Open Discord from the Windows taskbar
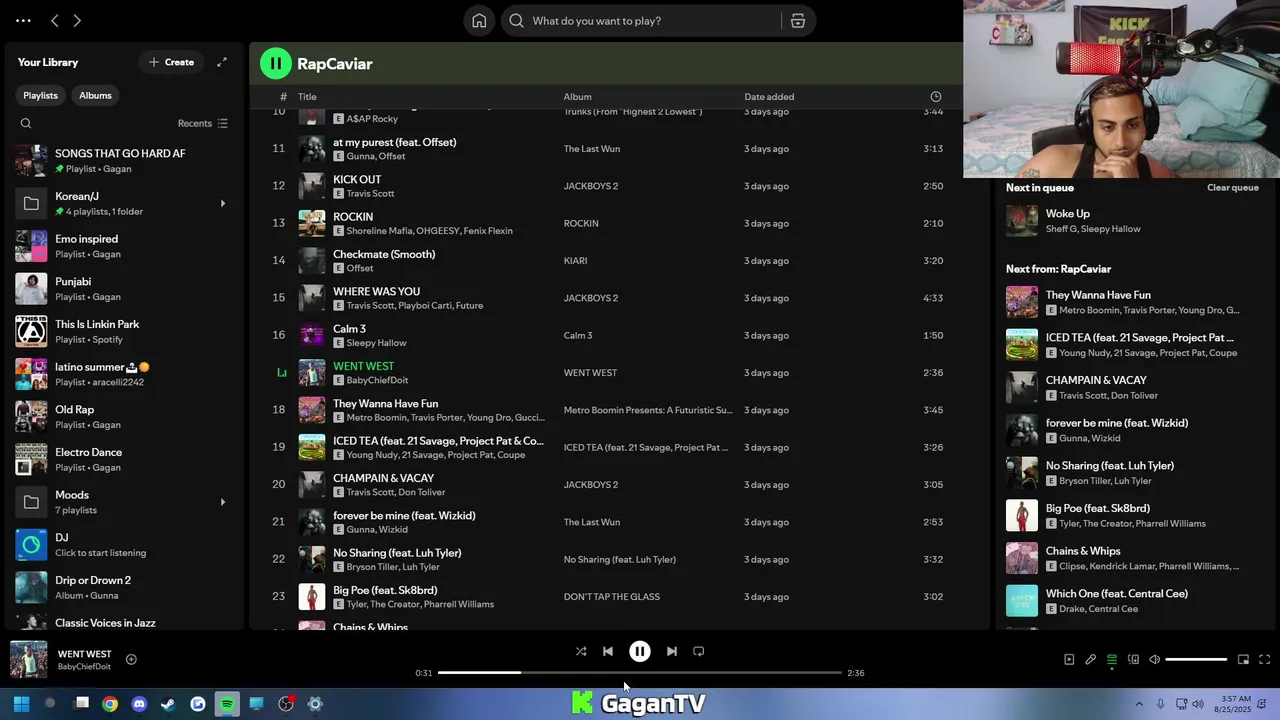 [139, 704]
